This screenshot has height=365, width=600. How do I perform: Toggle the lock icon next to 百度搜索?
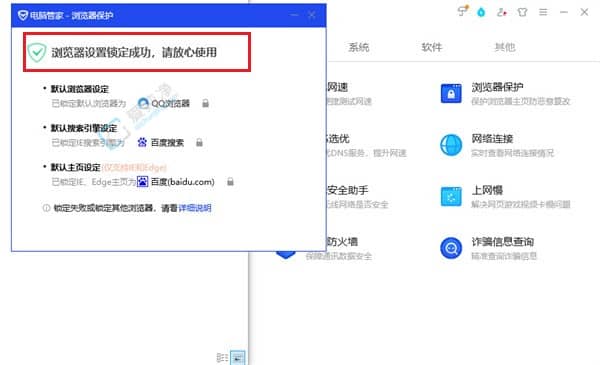199,143
